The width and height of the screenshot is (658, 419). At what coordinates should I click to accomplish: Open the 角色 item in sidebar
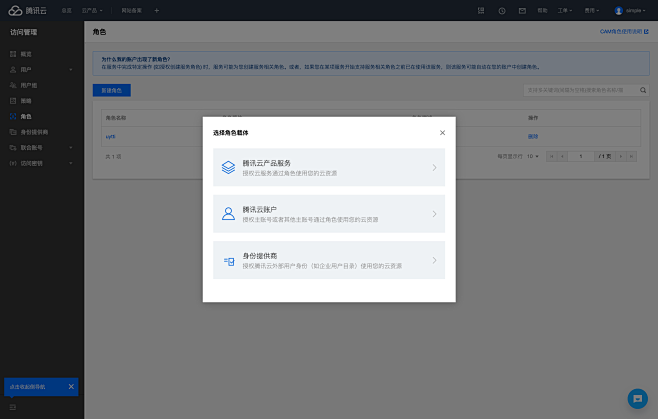pos(26,116)
